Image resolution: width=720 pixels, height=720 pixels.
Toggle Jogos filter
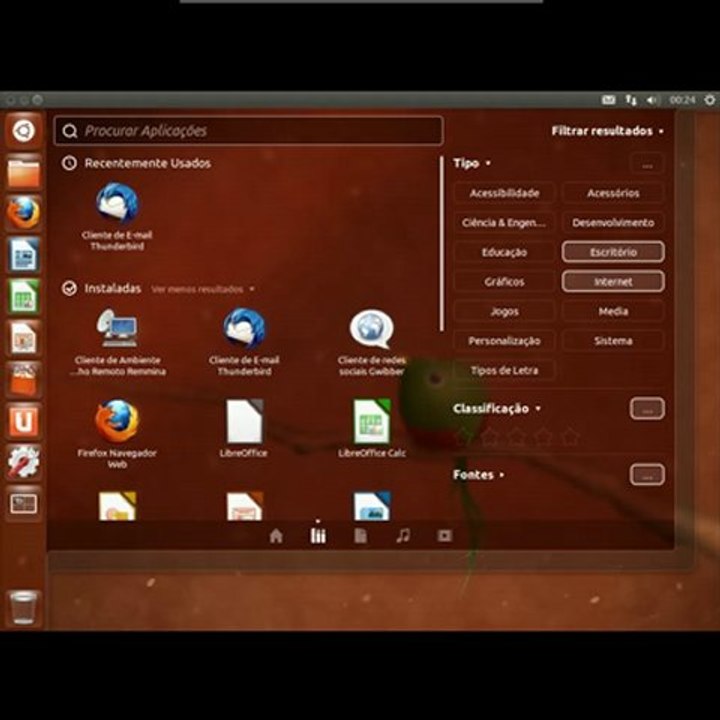(x=504, y=311)
